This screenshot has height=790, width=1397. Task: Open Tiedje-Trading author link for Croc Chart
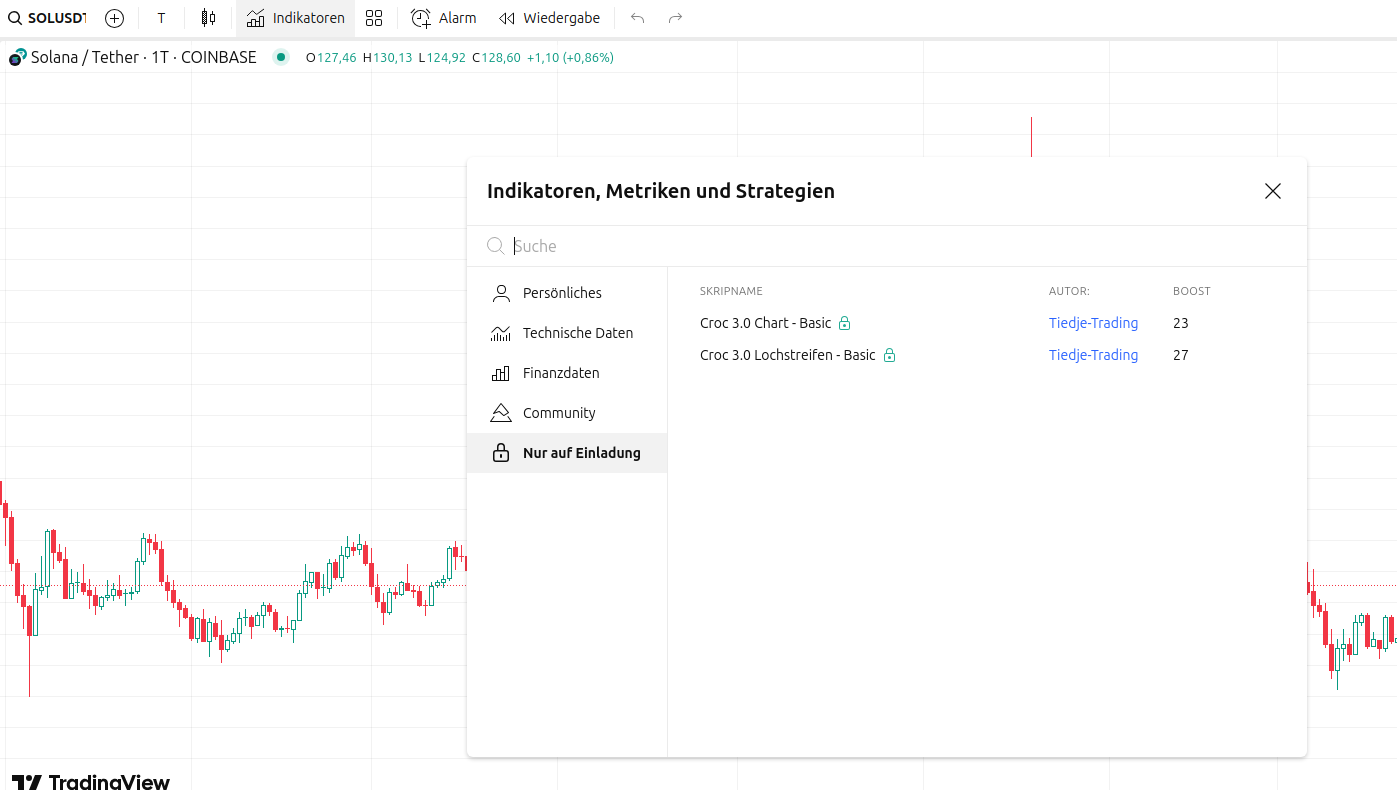pos(1093,323)
